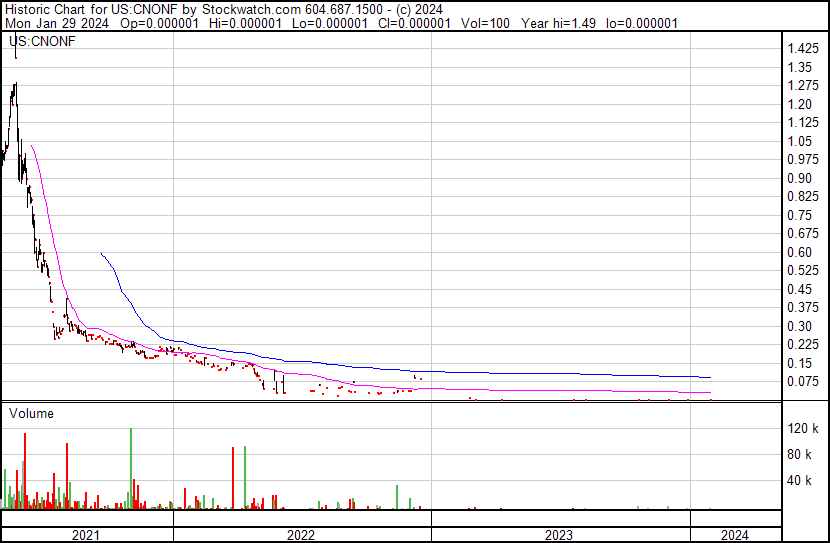Image resolution: width=830 pixels, height=543 pixels.
Task: Click the Volume panel label
Action: (31, 413)
